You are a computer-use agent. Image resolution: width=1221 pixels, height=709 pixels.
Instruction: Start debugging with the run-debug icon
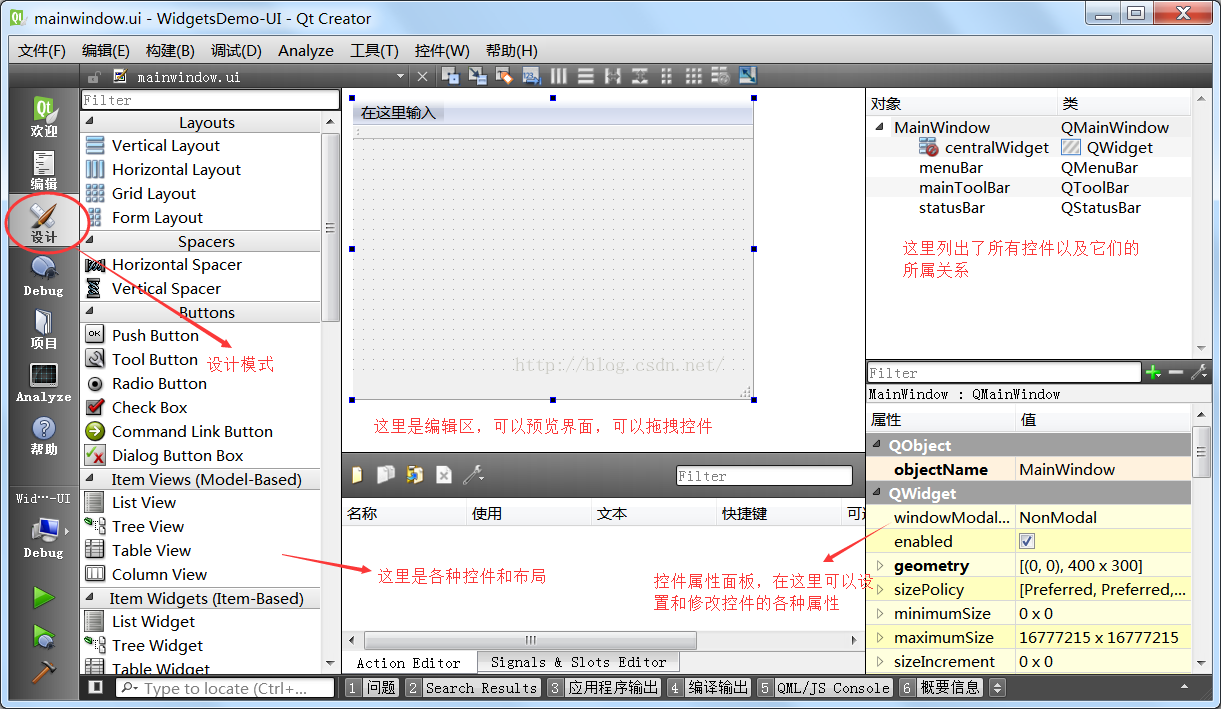(x=43, y=635)
